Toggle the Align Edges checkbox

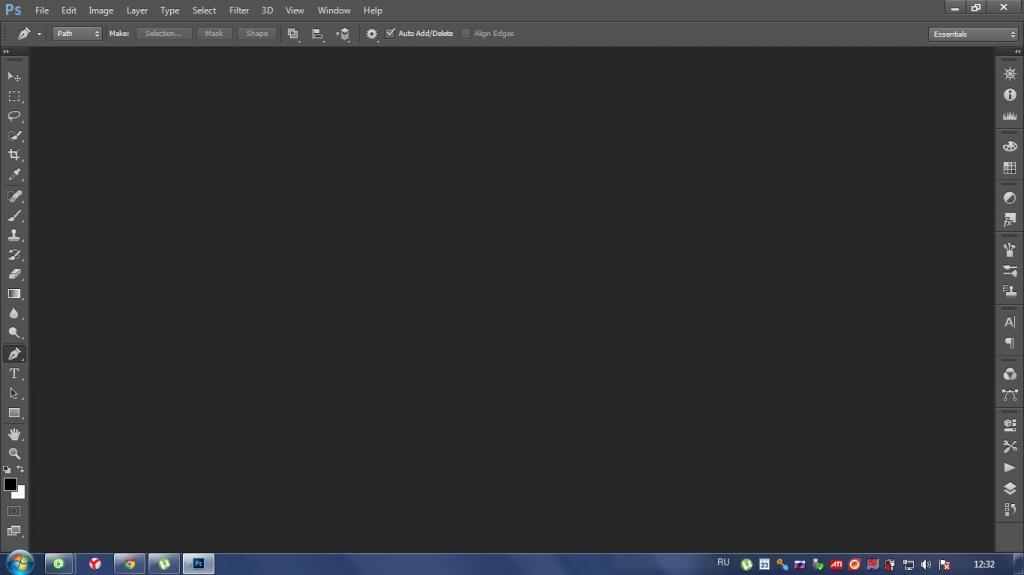(x=466, y=33)
